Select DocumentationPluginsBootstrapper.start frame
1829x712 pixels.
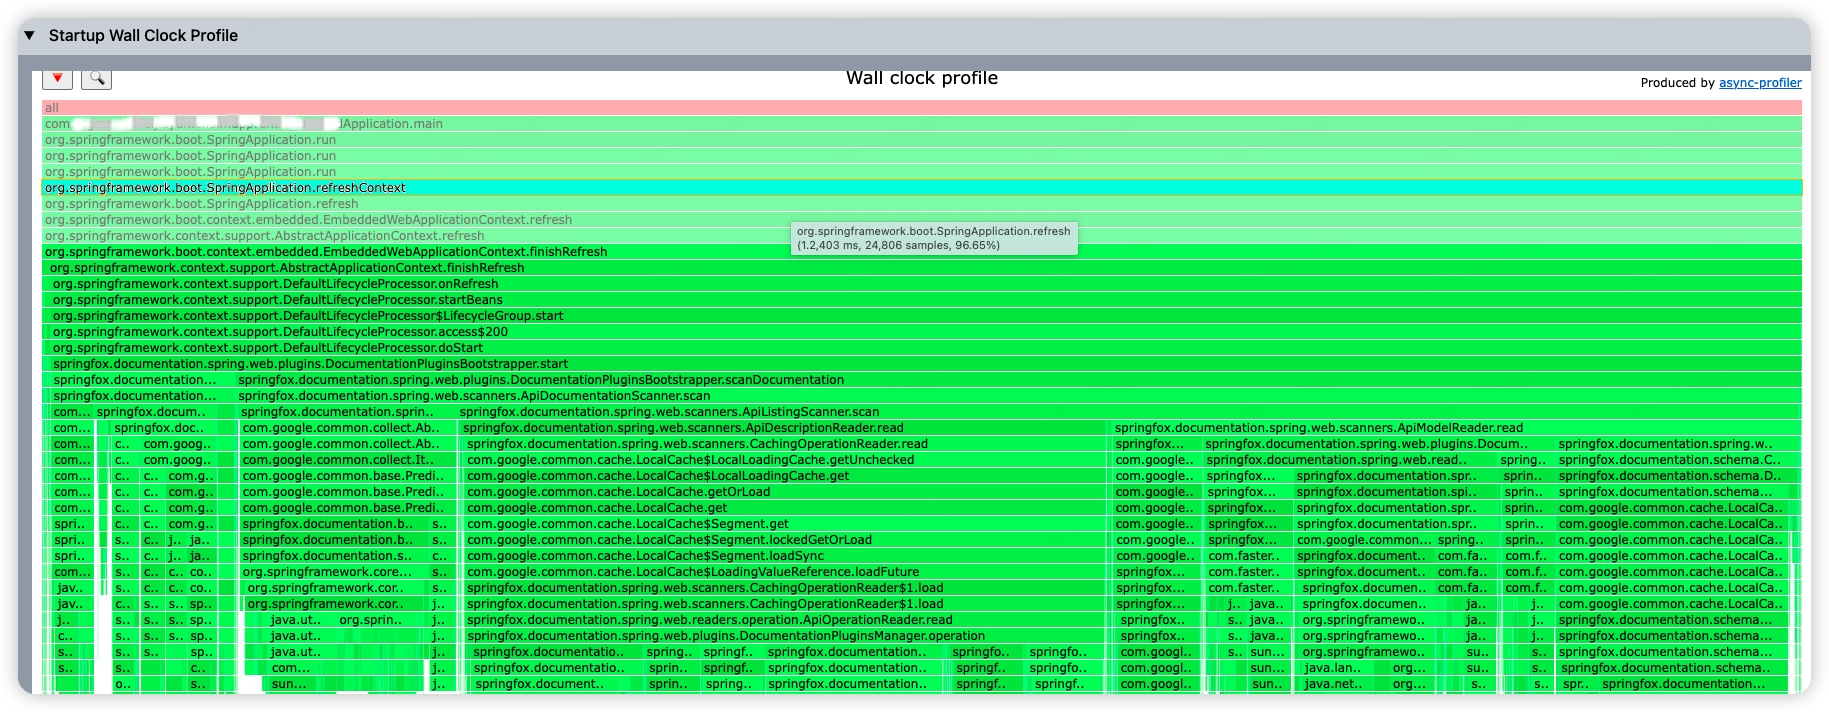[x=926, y=364]
